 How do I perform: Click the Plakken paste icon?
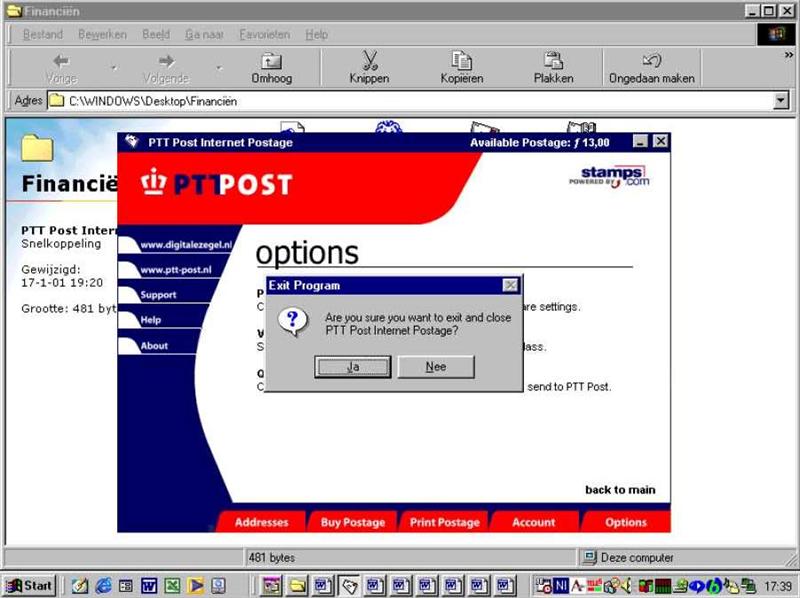(x=554, y=61)
